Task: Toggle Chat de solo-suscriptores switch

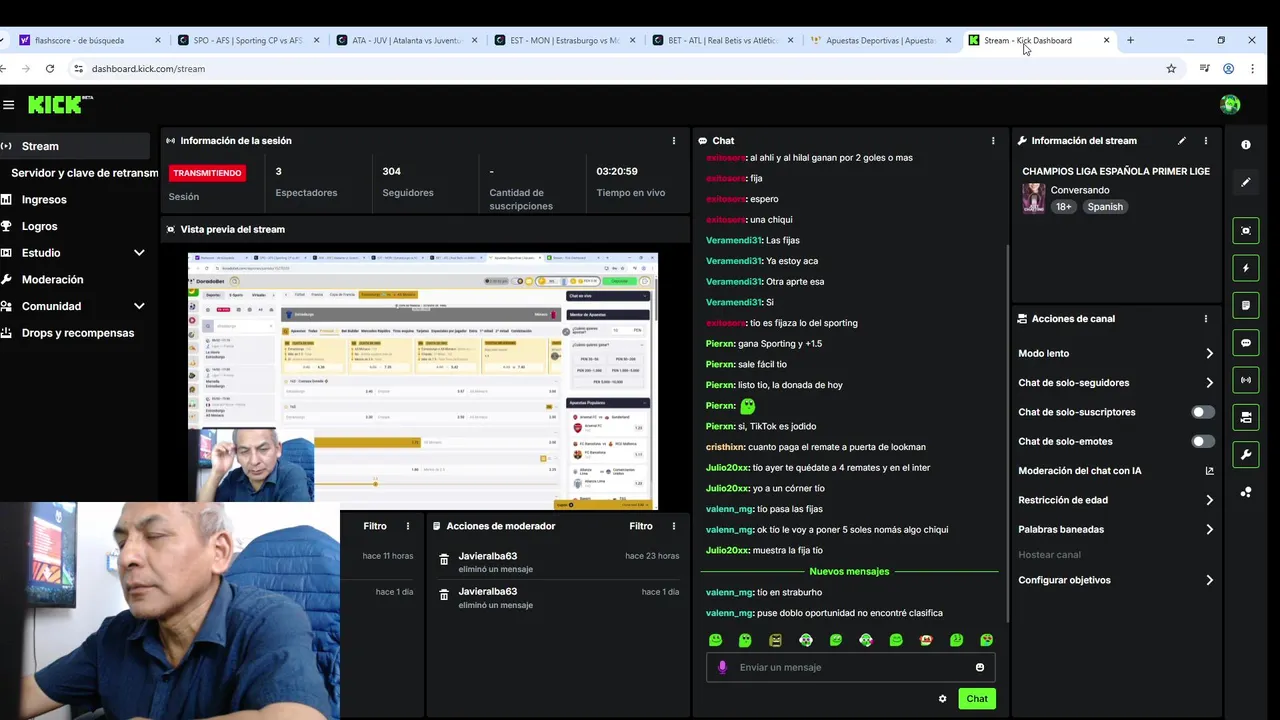Action: 1203,412
